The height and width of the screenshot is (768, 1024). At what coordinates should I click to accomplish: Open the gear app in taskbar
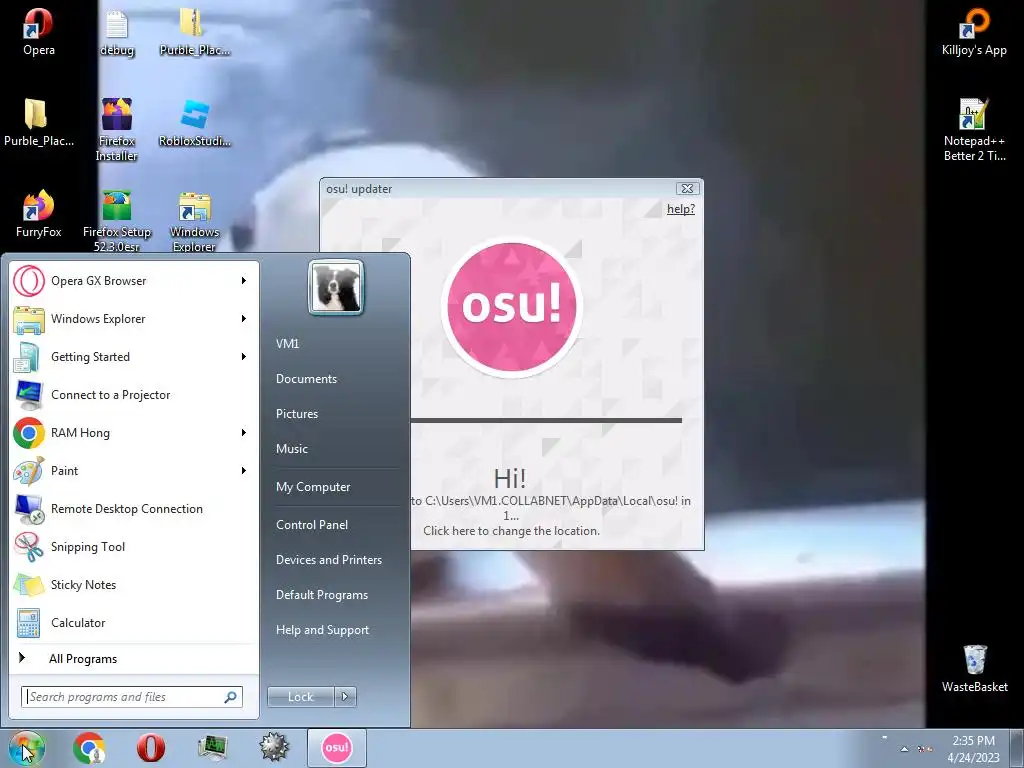pyautogui.click(x=274, y=748)
